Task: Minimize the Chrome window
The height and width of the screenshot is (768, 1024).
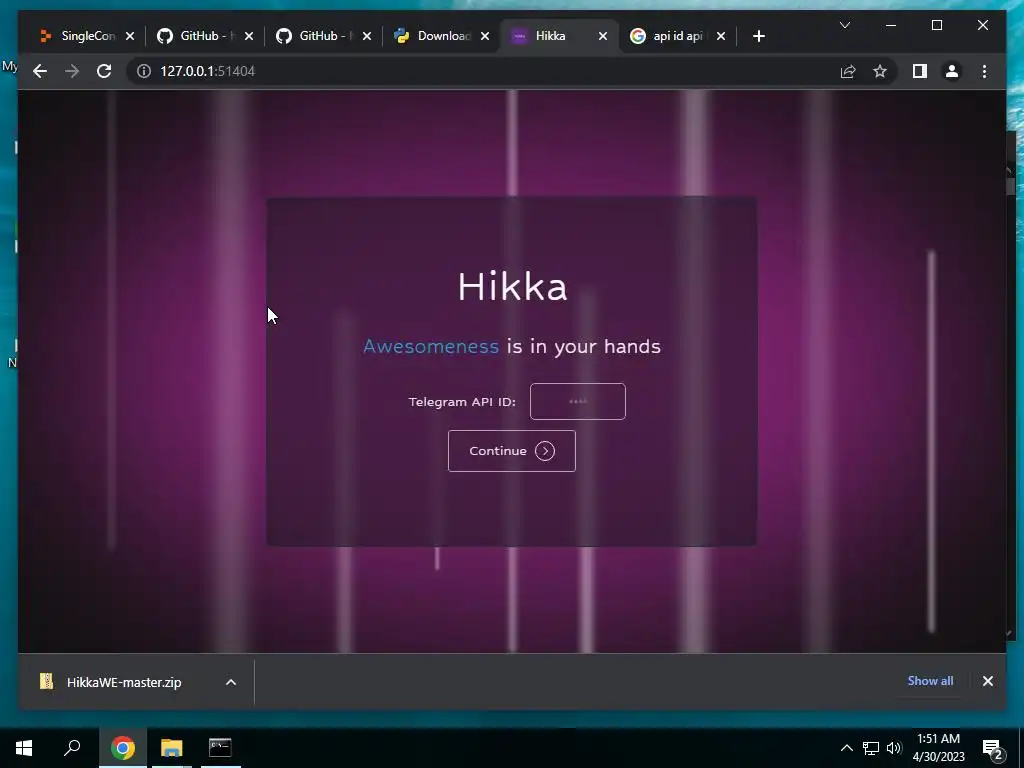Action: 891,25
